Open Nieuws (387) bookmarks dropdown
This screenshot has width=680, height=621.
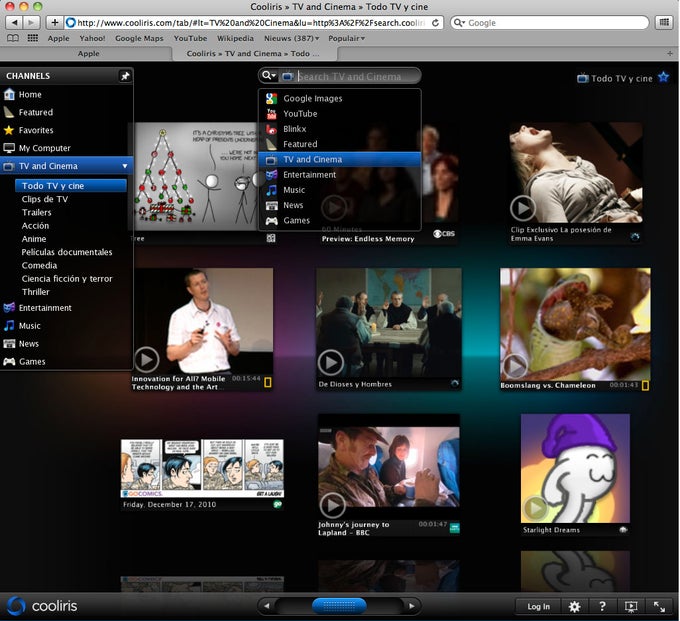click(x=291, y=38)
